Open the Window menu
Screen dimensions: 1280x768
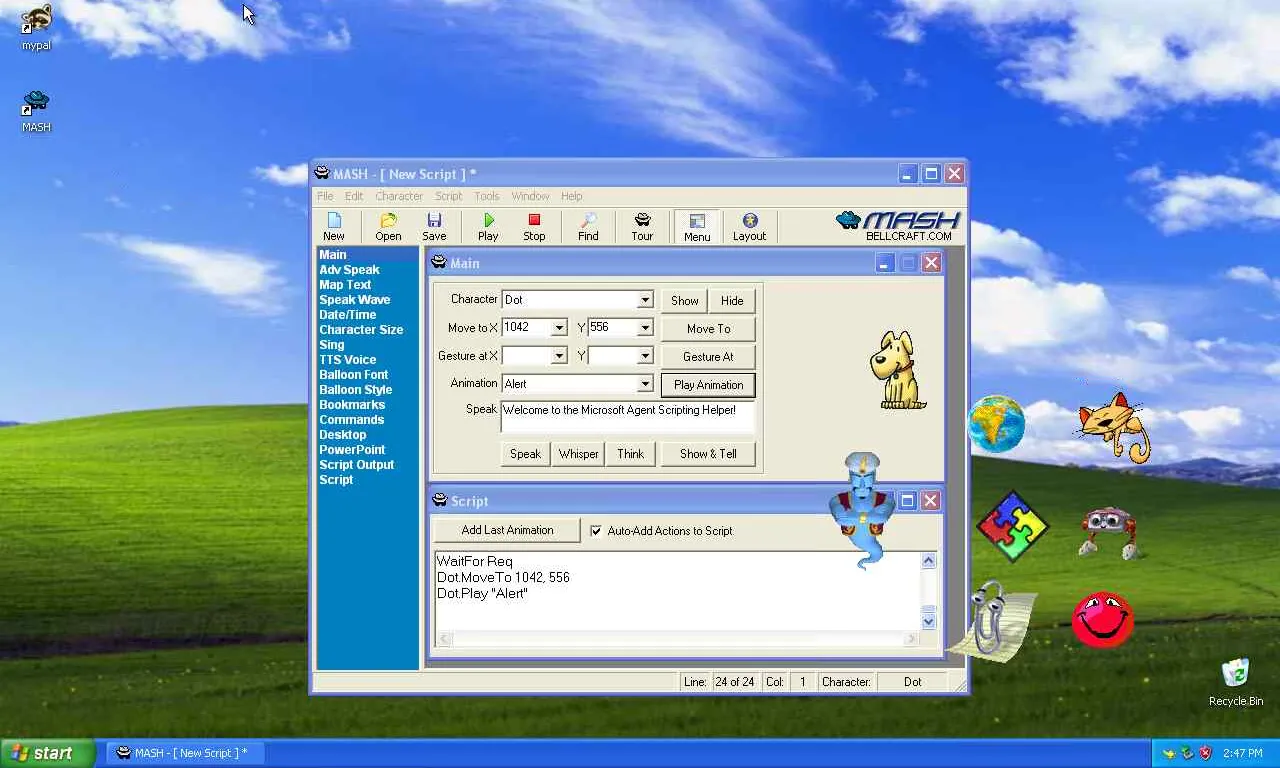click(x=530, y=196)
